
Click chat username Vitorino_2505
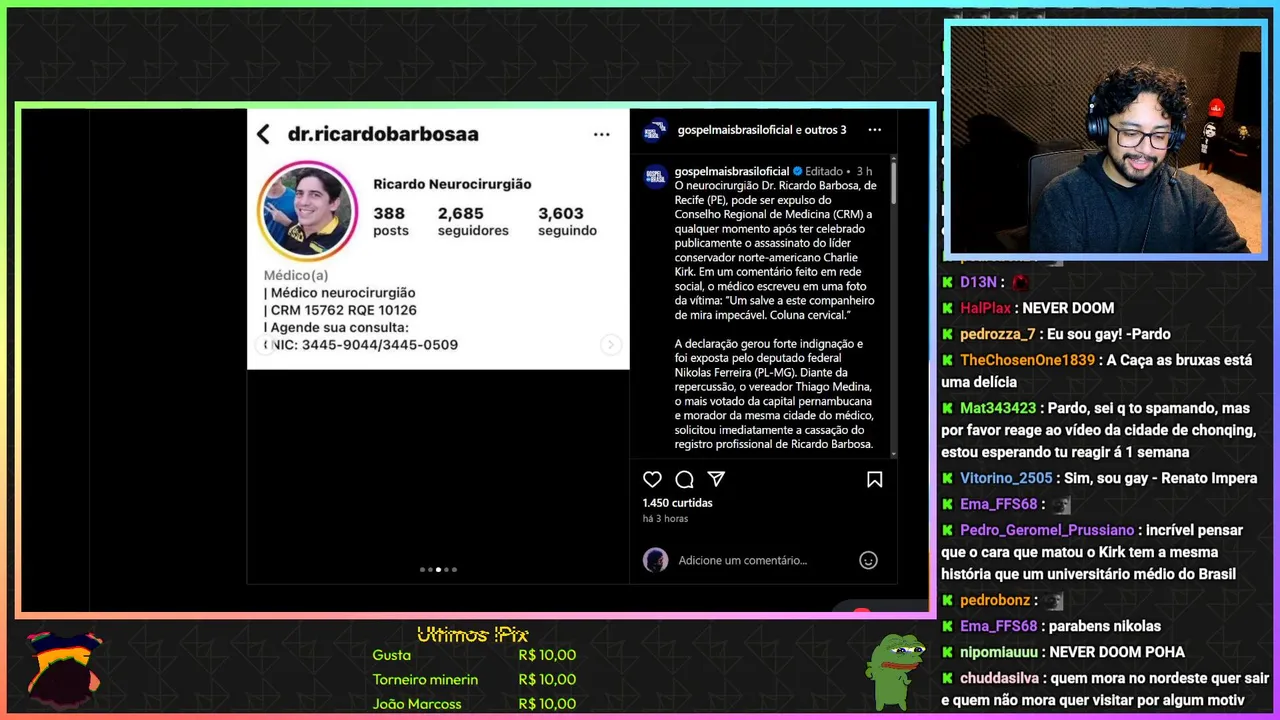click(1005, 478)
